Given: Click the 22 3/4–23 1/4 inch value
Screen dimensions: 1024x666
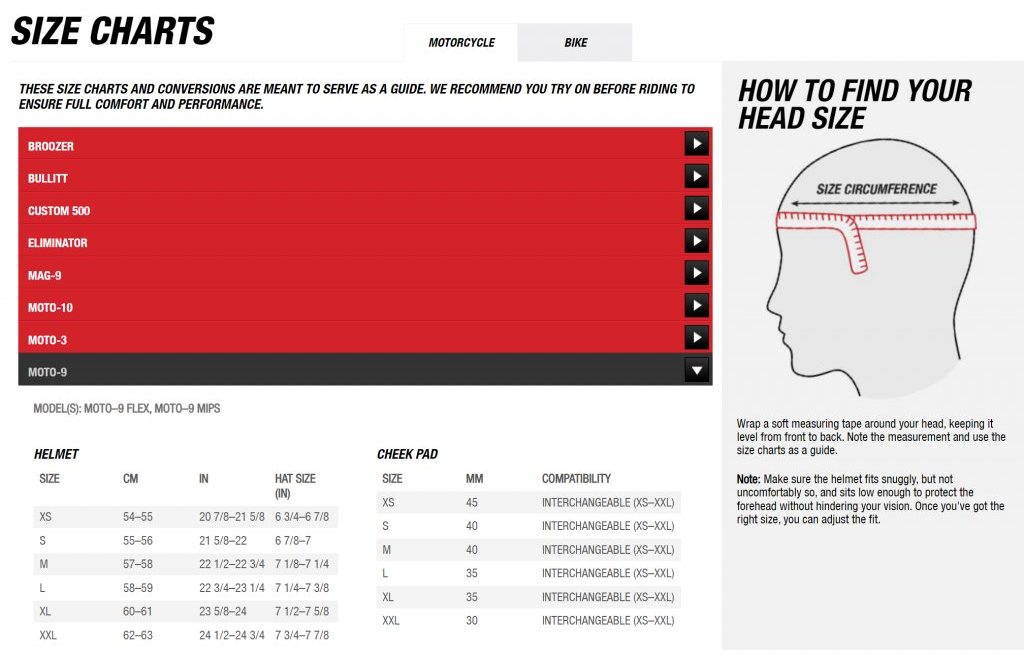Looking at the screenshot, I should [x=232, y=588].
